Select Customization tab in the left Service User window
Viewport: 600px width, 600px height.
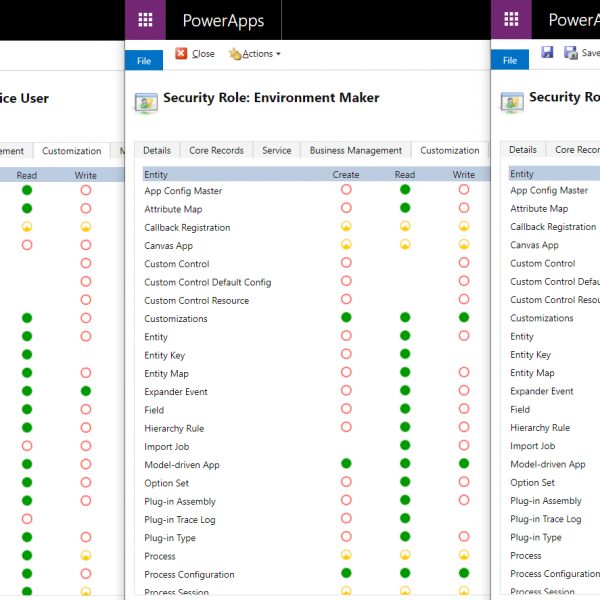(72, 151)
